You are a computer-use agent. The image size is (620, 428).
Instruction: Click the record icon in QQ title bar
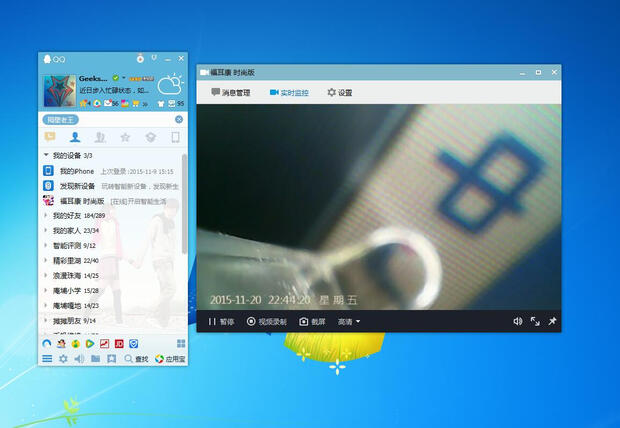(140, 59)
